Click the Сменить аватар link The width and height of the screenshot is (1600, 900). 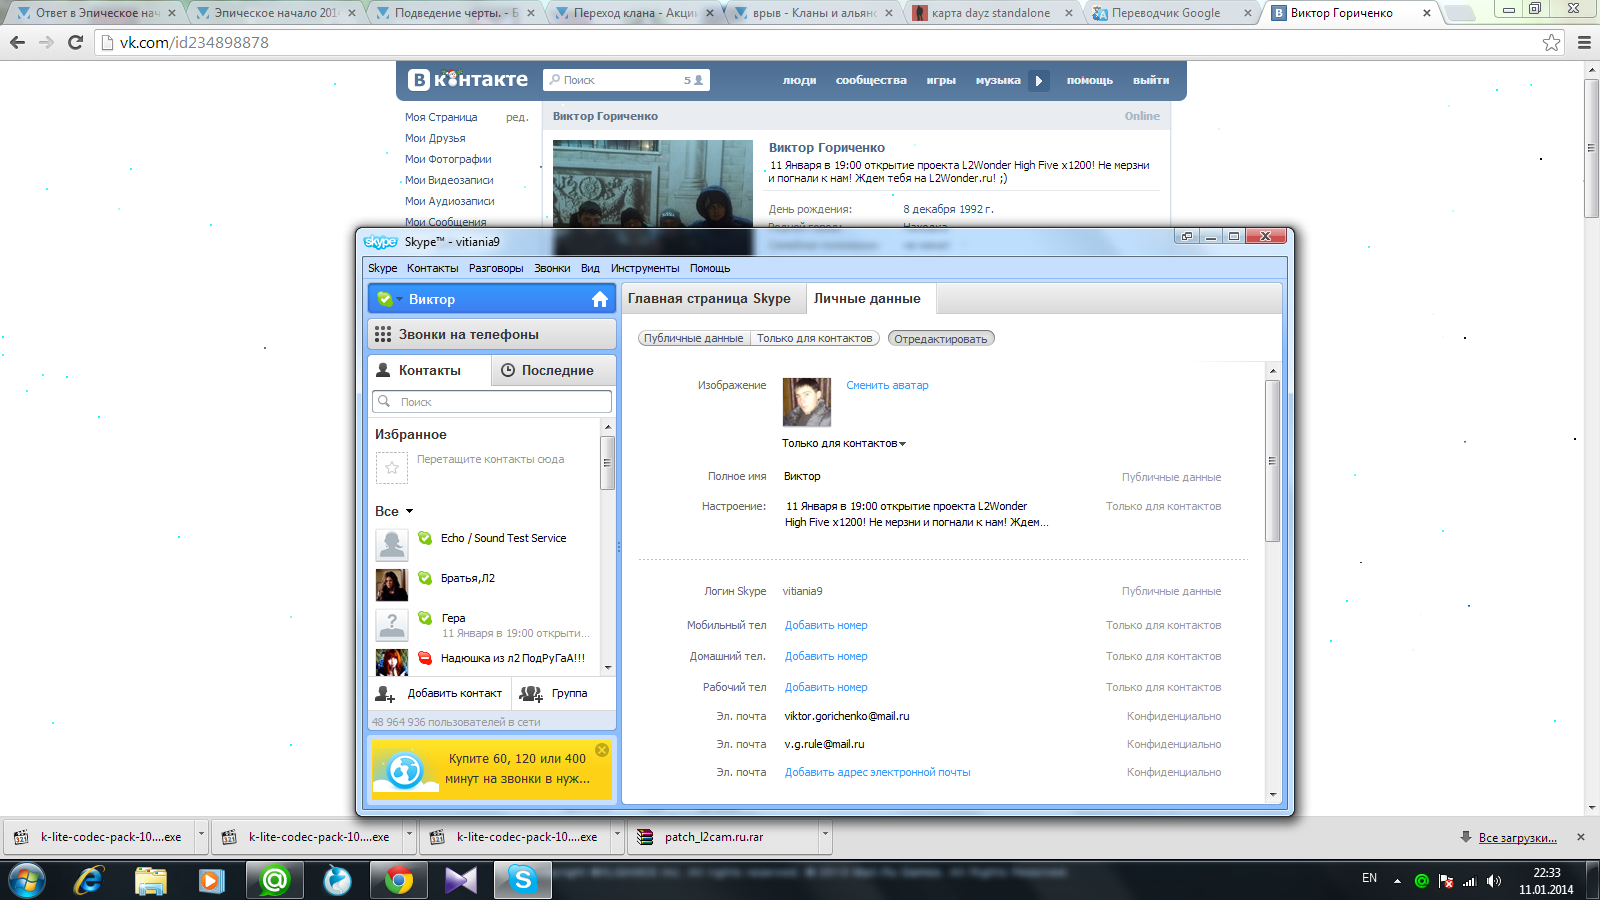pyautogui.click(x=887, y=385)
